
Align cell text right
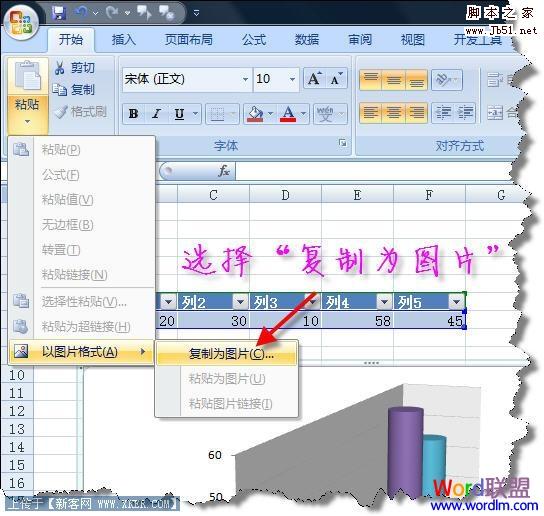(416, 113)
